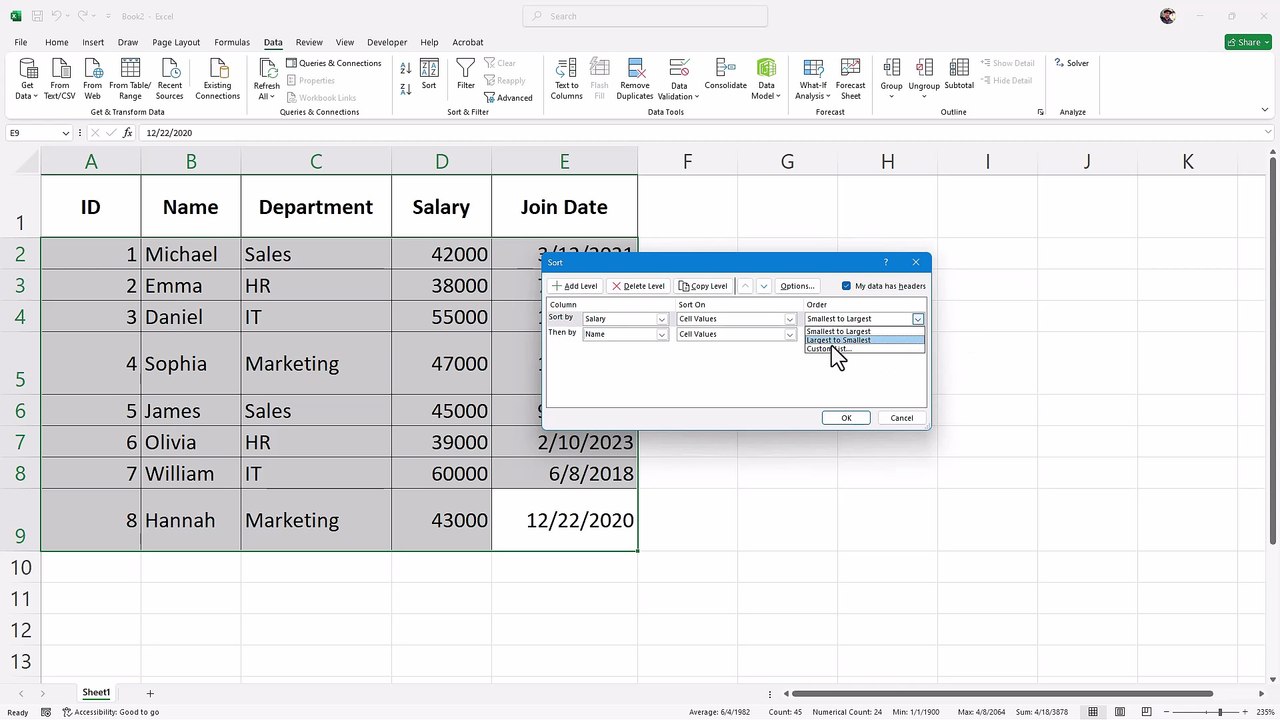This screenshot has width=1280, height=720.
Task: Open the Data Model tool
Action: 766,78
